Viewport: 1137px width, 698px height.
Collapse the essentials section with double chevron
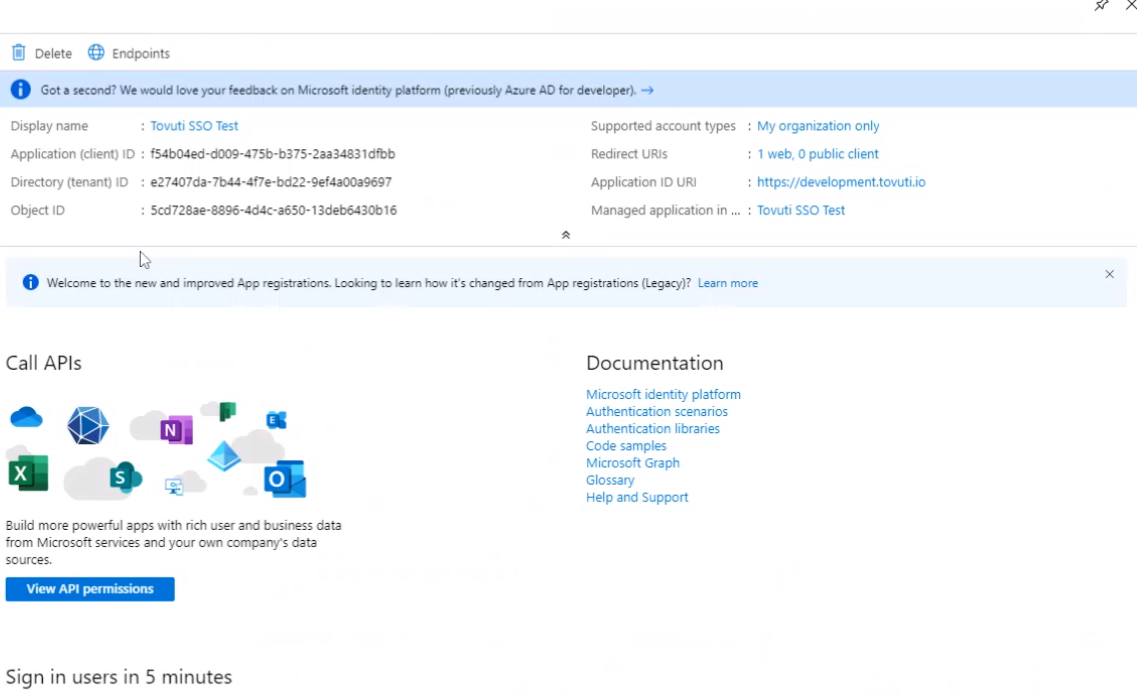point(566,235)
